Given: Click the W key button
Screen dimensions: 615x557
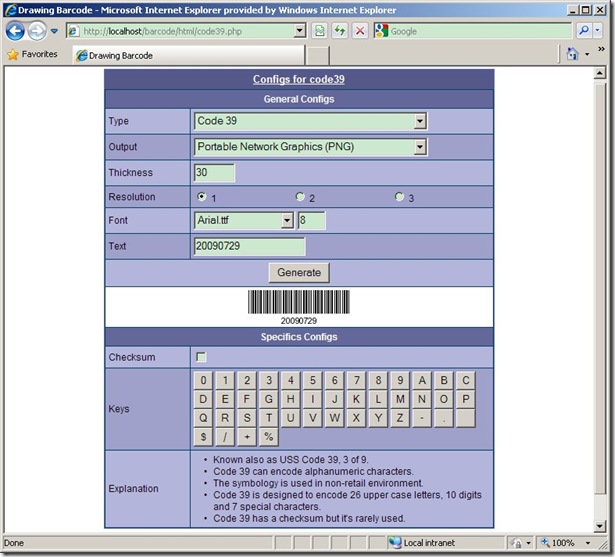Looking at the screenshot, I should [335, 418].
